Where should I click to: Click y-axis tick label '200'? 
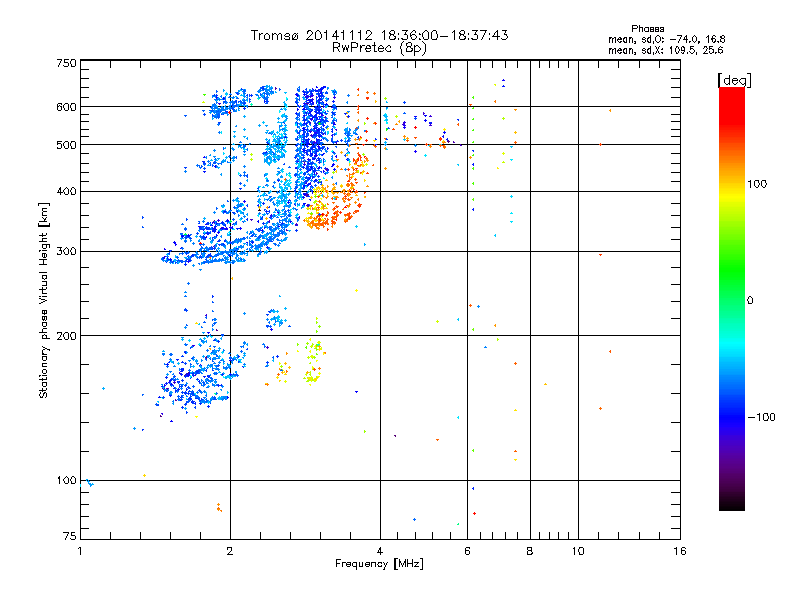point(66,336)
